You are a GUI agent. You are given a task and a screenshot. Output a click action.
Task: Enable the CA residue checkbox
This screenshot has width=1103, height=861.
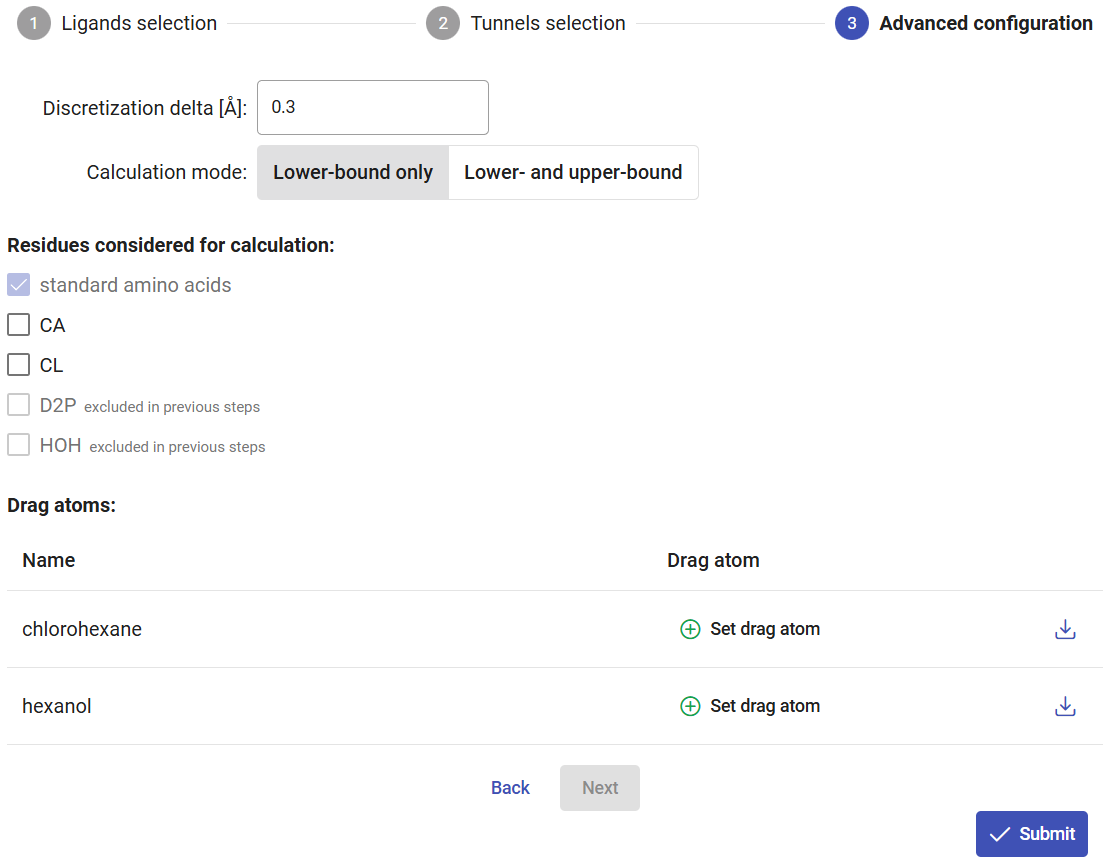click(x=18, y=325)
